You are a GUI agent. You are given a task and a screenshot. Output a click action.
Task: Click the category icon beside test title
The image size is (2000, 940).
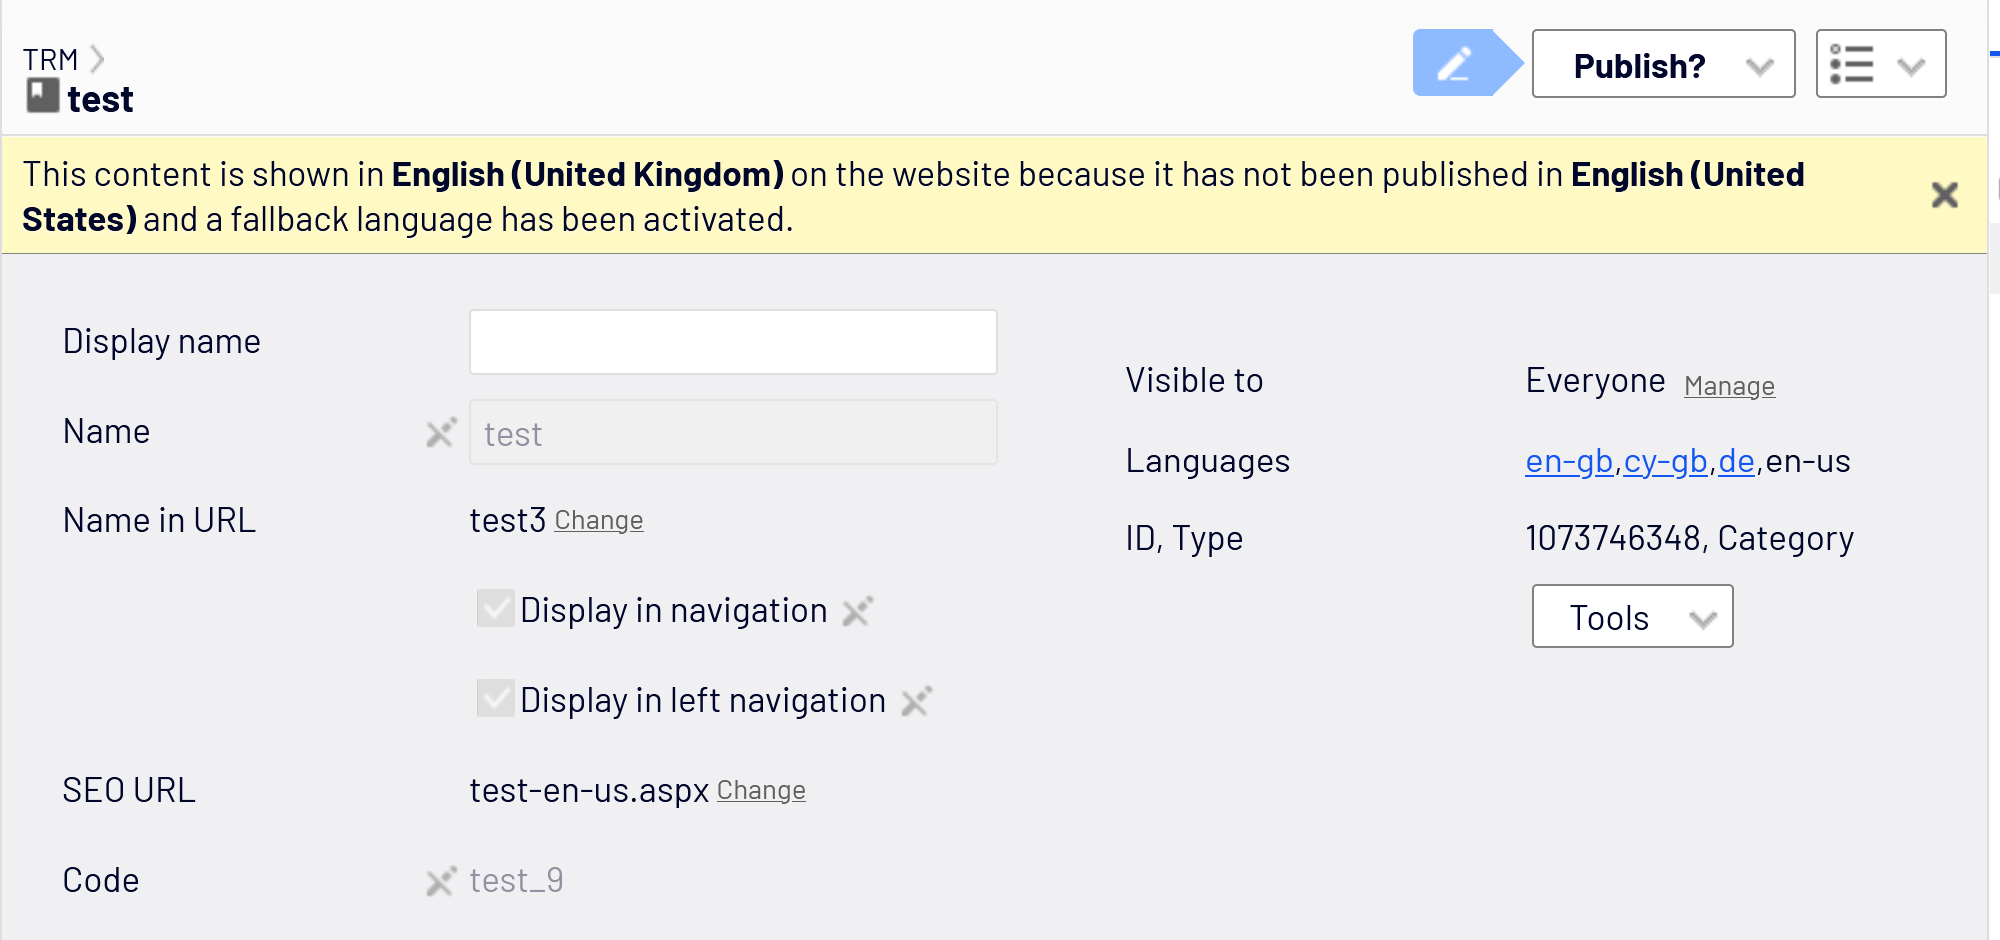tap(43, 96)
